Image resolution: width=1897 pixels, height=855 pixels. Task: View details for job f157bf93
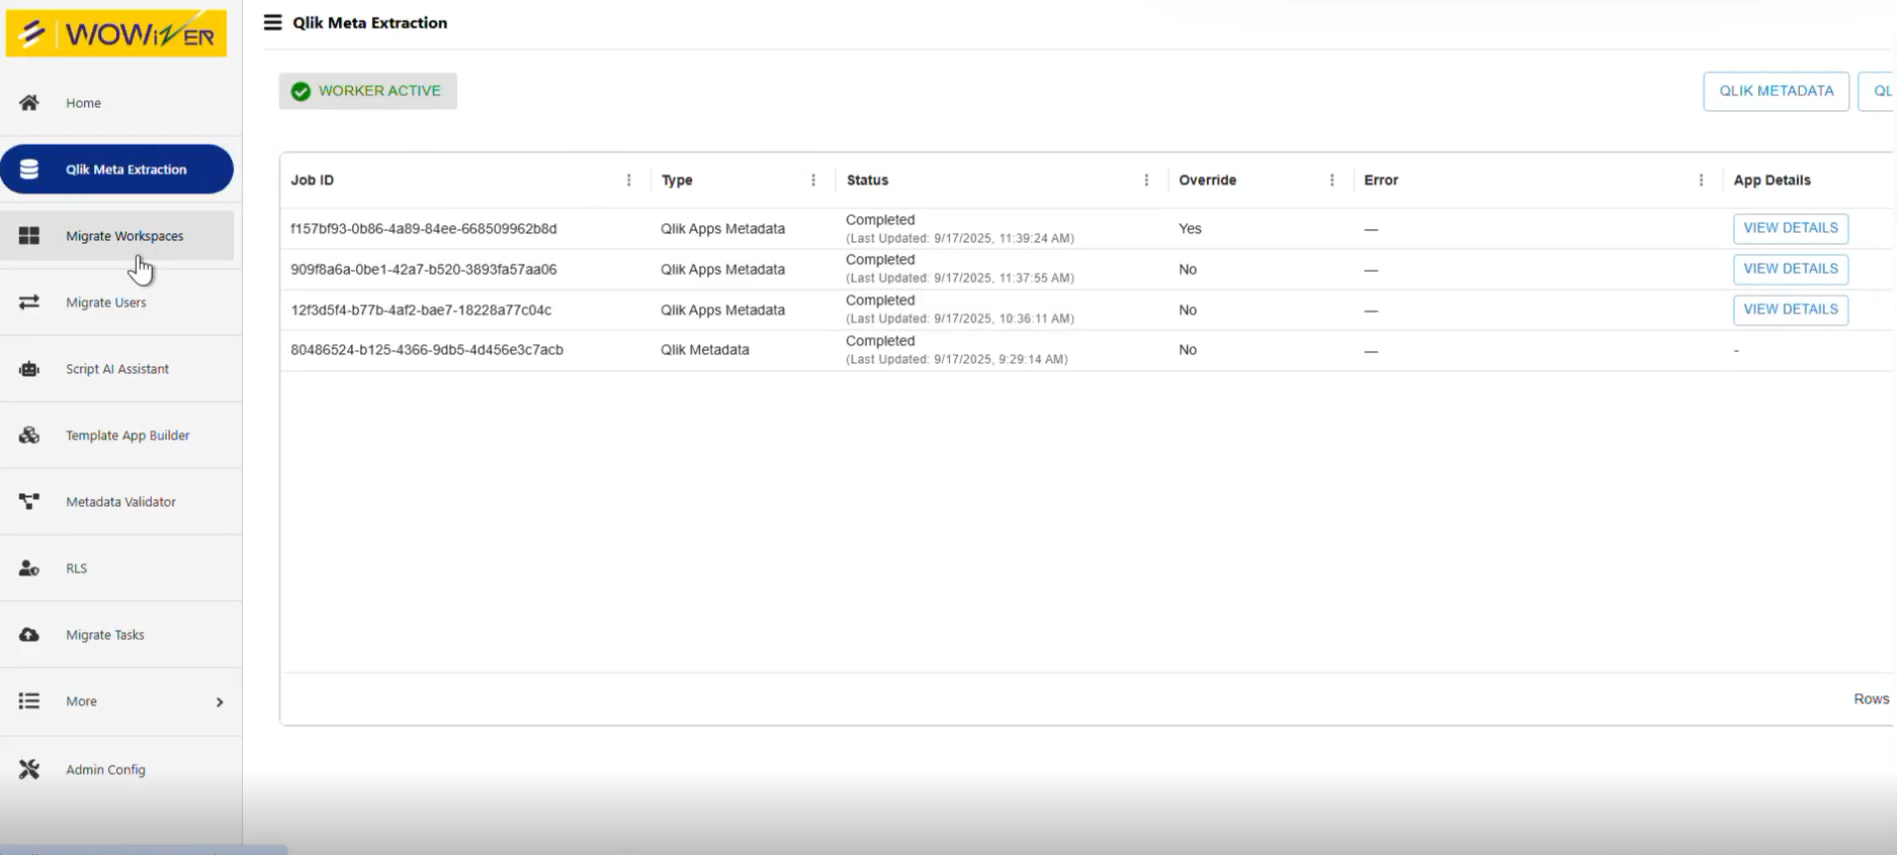pyautogui.click(x=1790, y=228)
